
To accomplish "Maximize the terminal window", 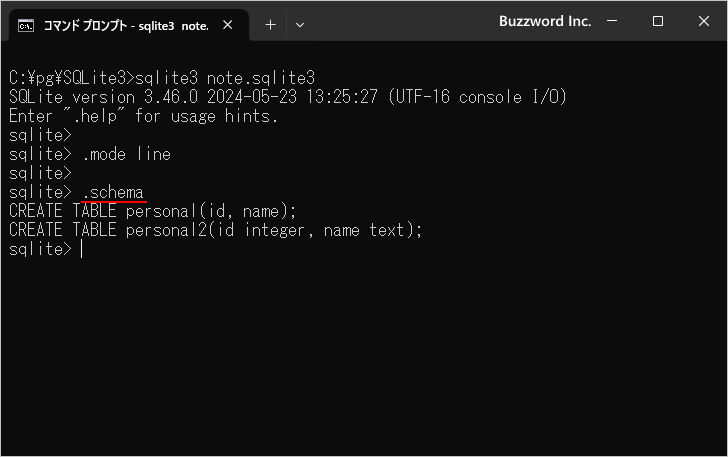I will tap(658, 21).
